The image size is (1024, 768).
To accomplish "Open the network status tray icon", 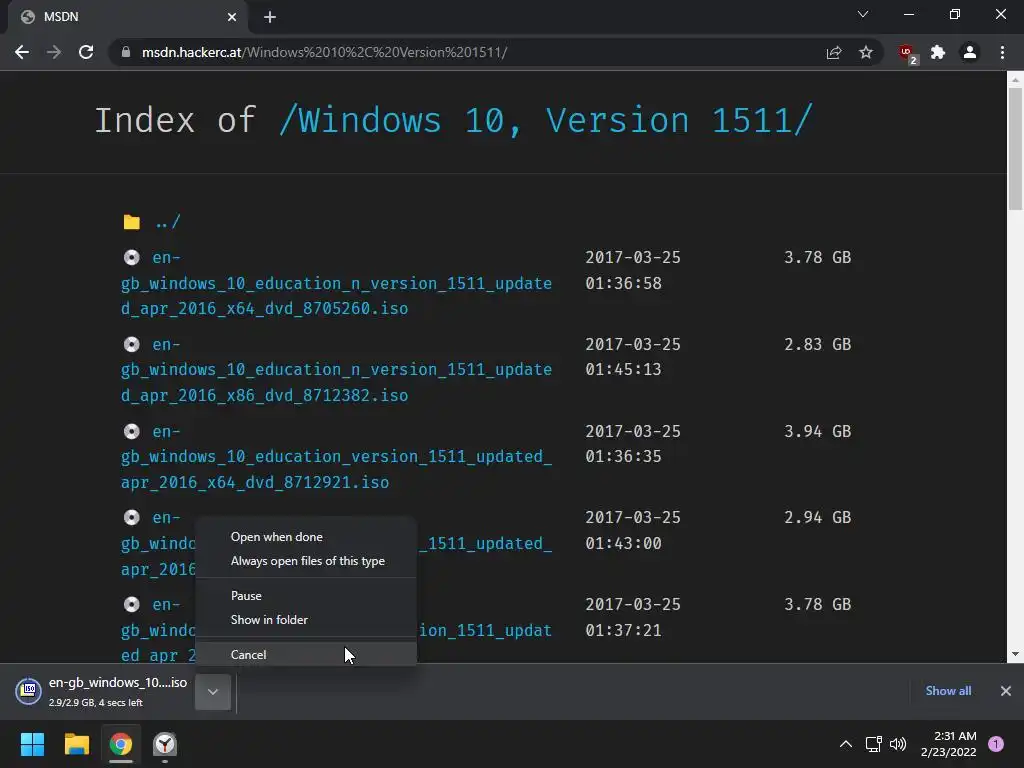I will point(873,744).
